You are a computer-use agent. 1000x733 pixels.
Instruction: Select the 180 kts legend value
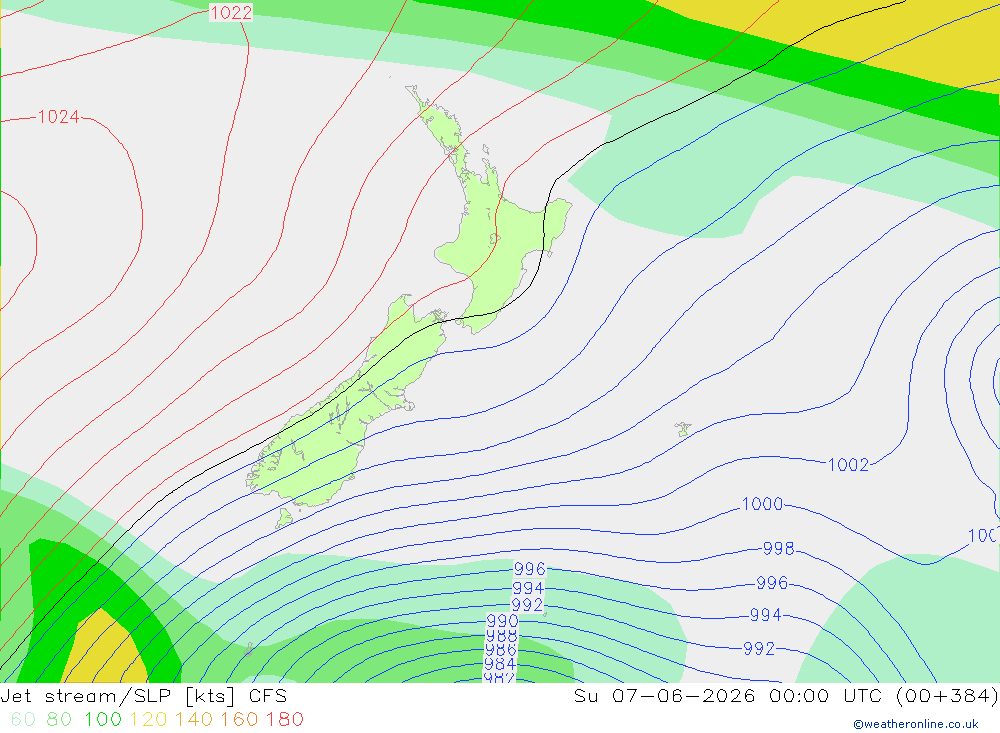(284, 720)
